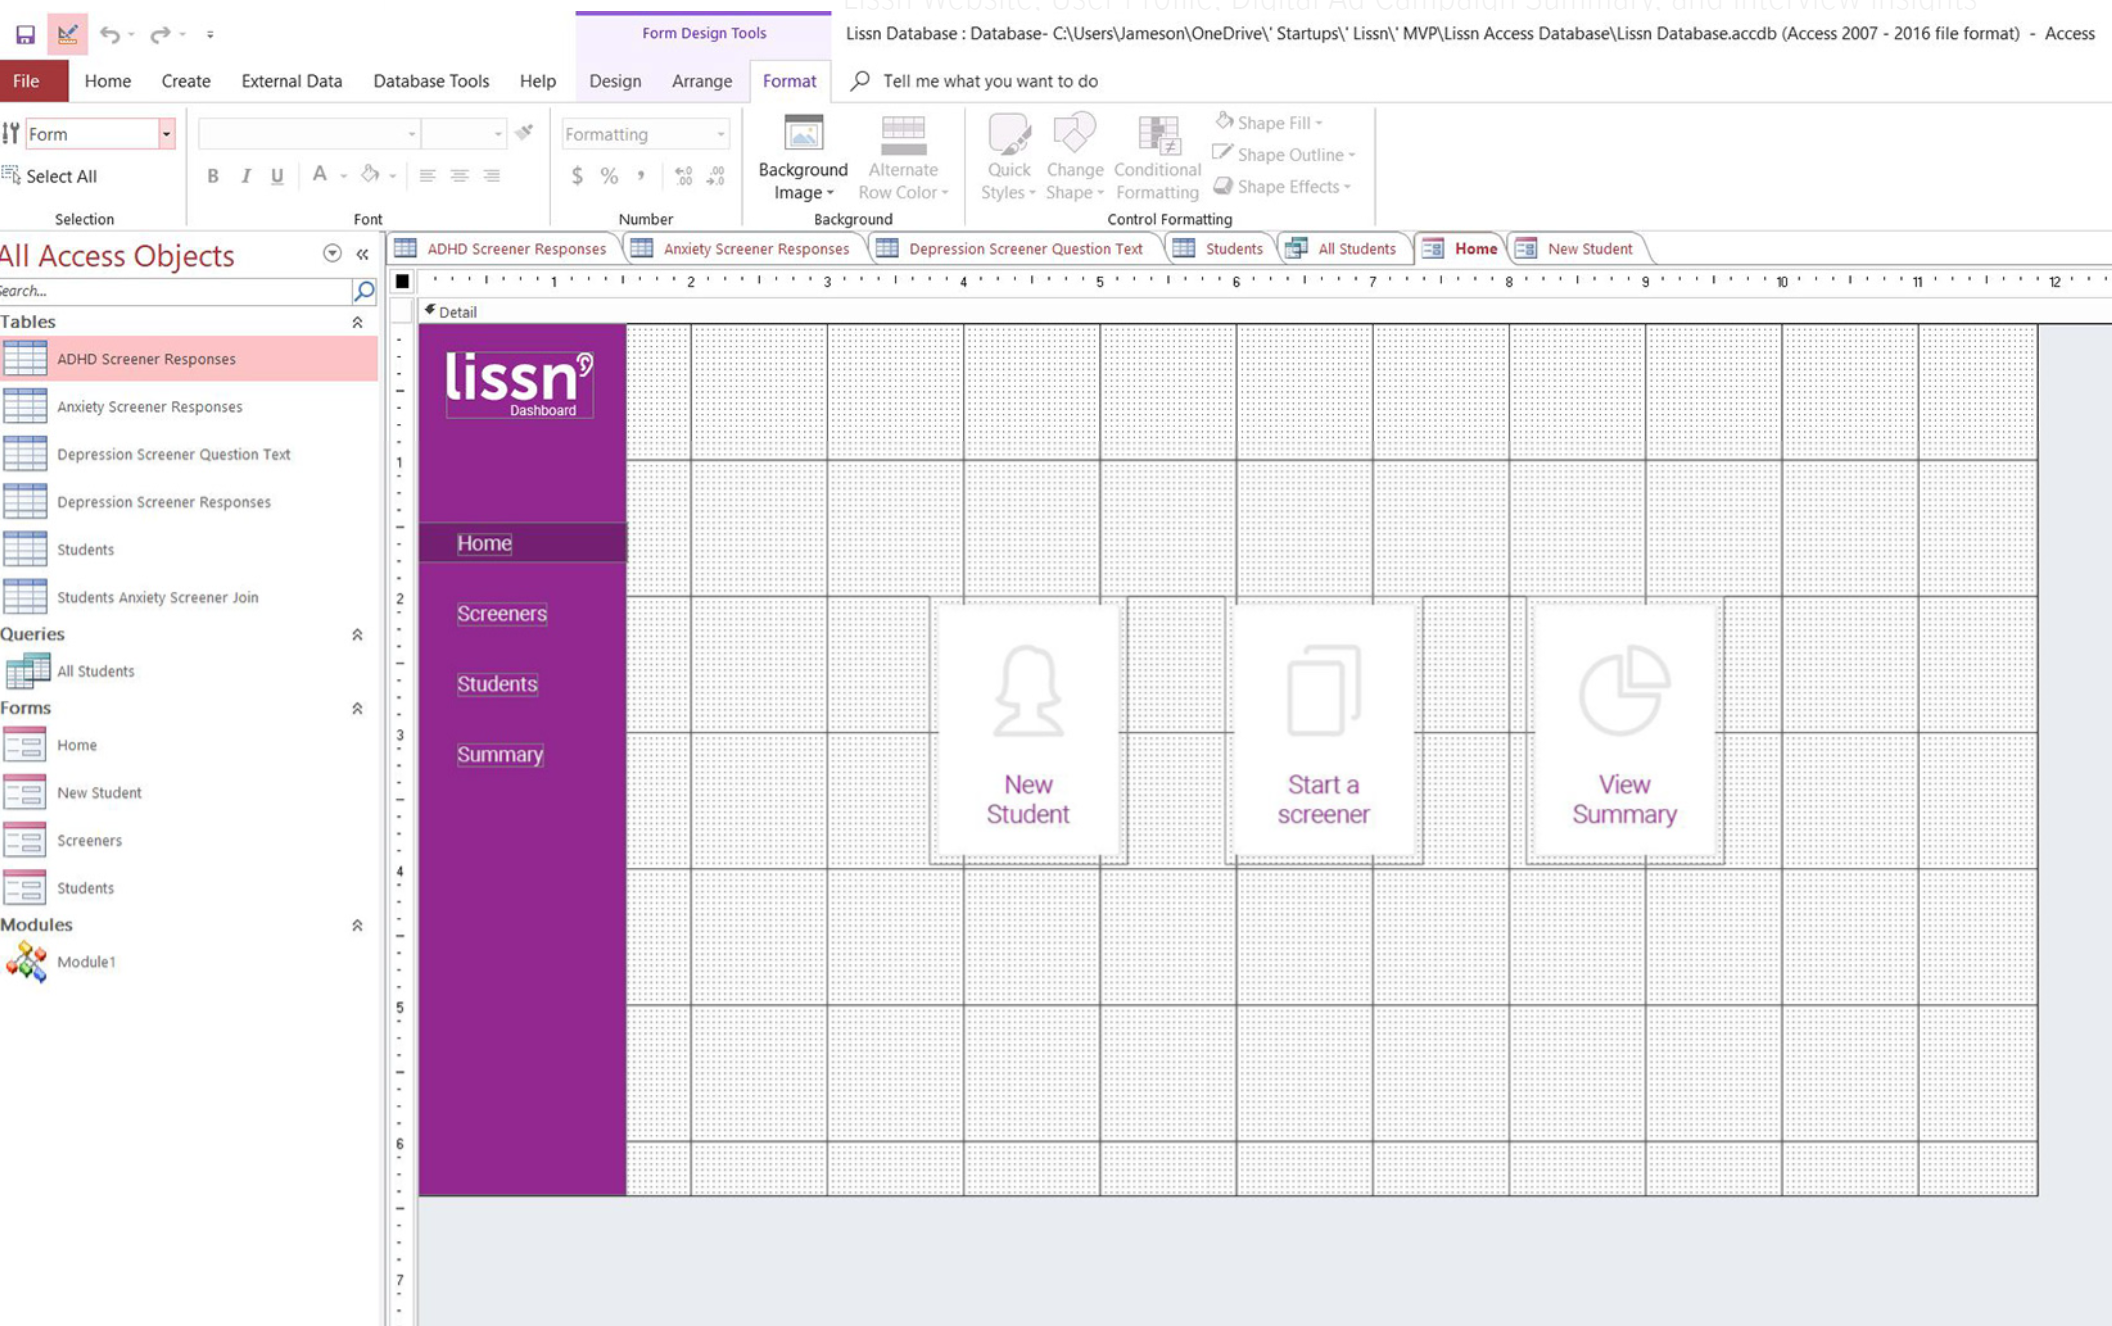Screen dimensions: 2112x1326
Task: Click the Undo arrow icon
Action: click(109, 34)
